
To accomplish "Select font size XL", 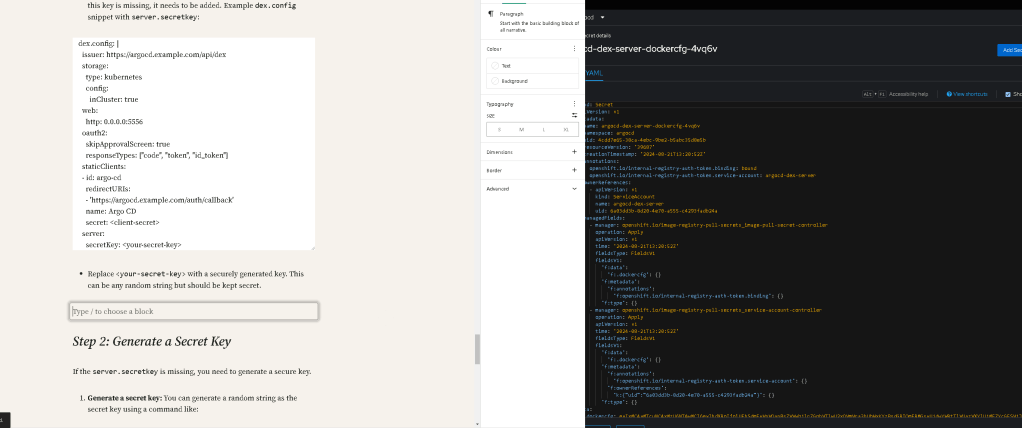I will point(566,130).
